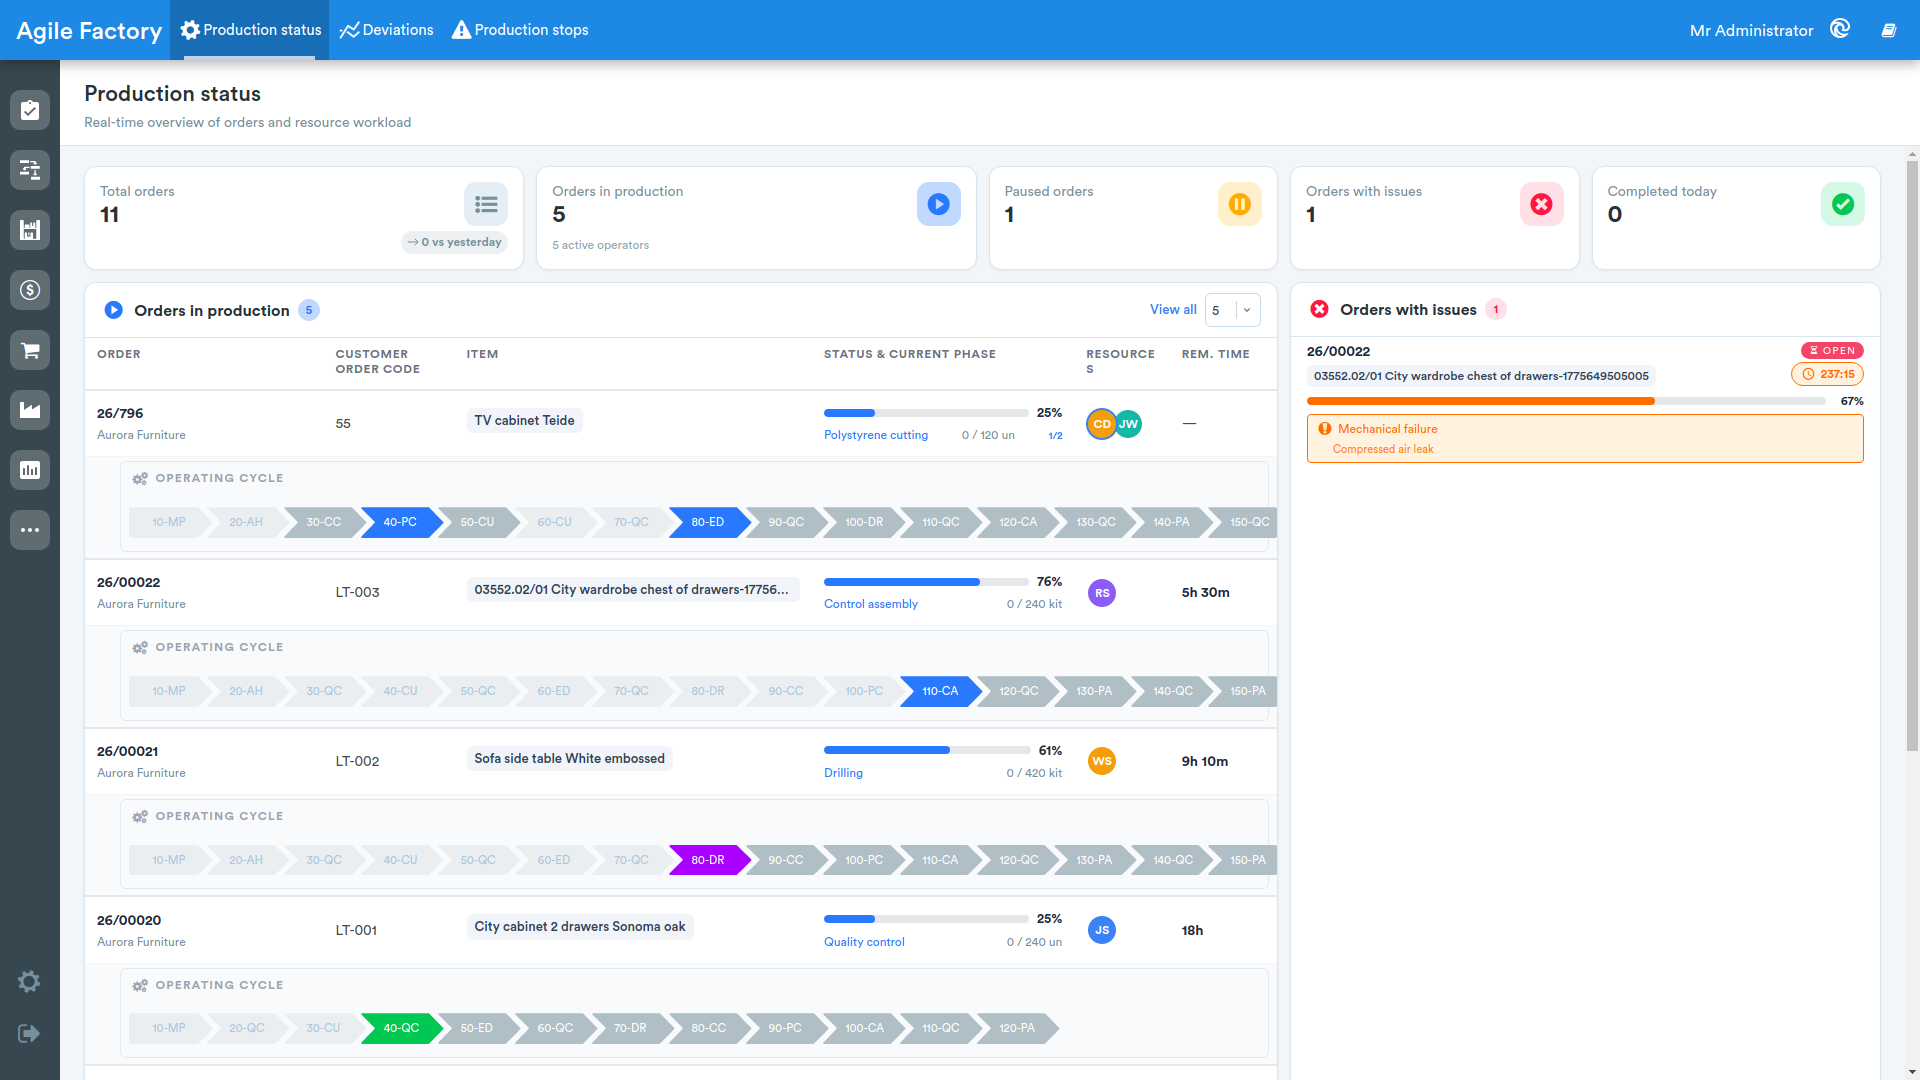Open the bar chart sidebar icon

[30, 470]
